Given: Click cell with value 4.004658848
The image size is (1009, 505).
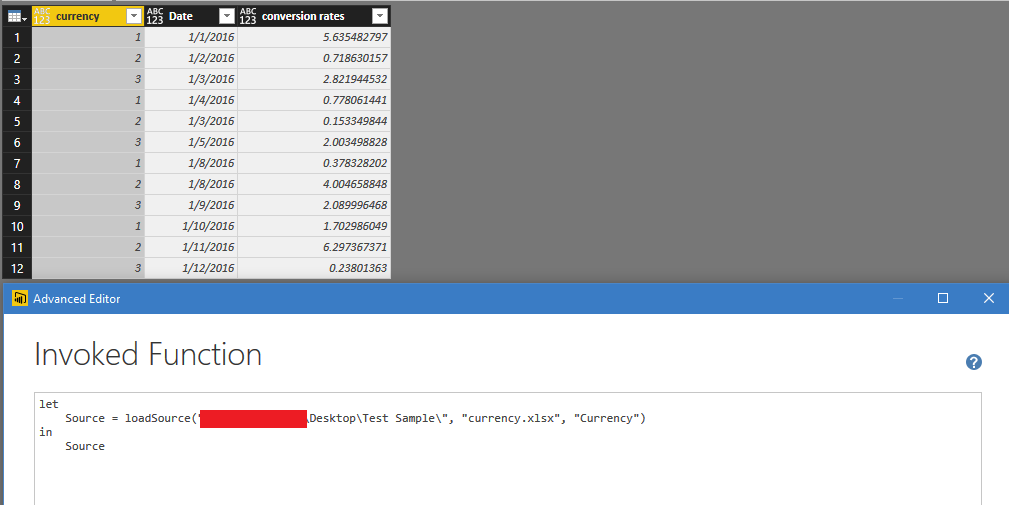Looking at the screenshot, I should tap(314, 184).
